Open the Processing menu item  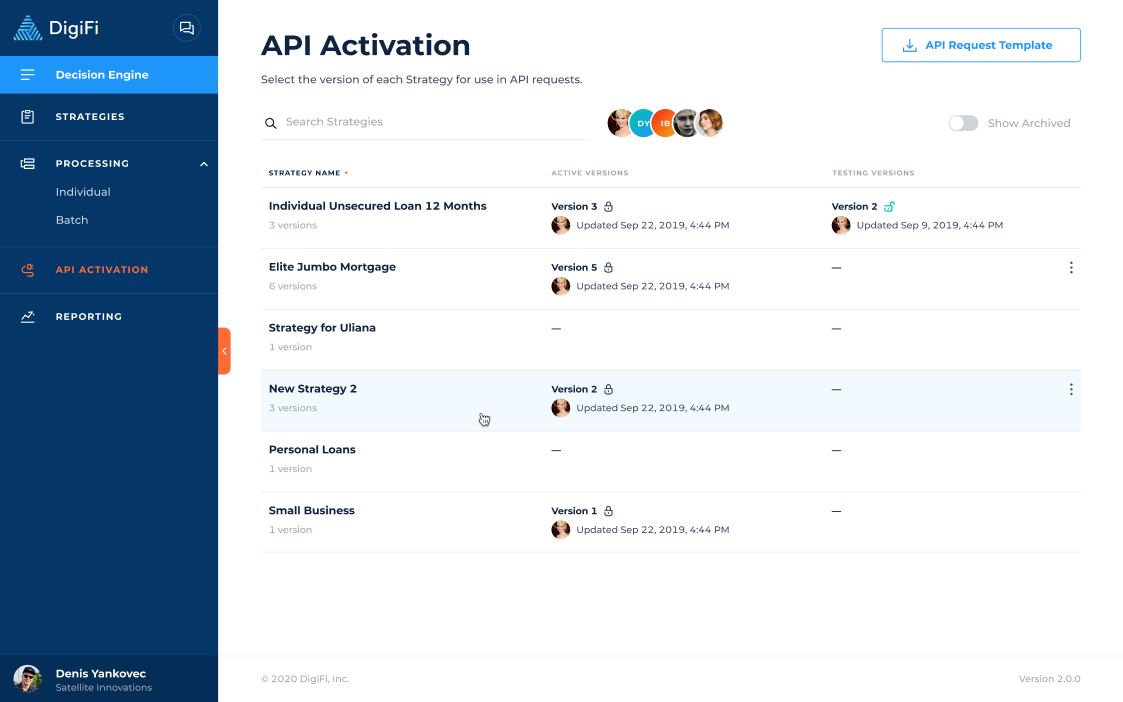pyautogui.click(x=92, y=163)
